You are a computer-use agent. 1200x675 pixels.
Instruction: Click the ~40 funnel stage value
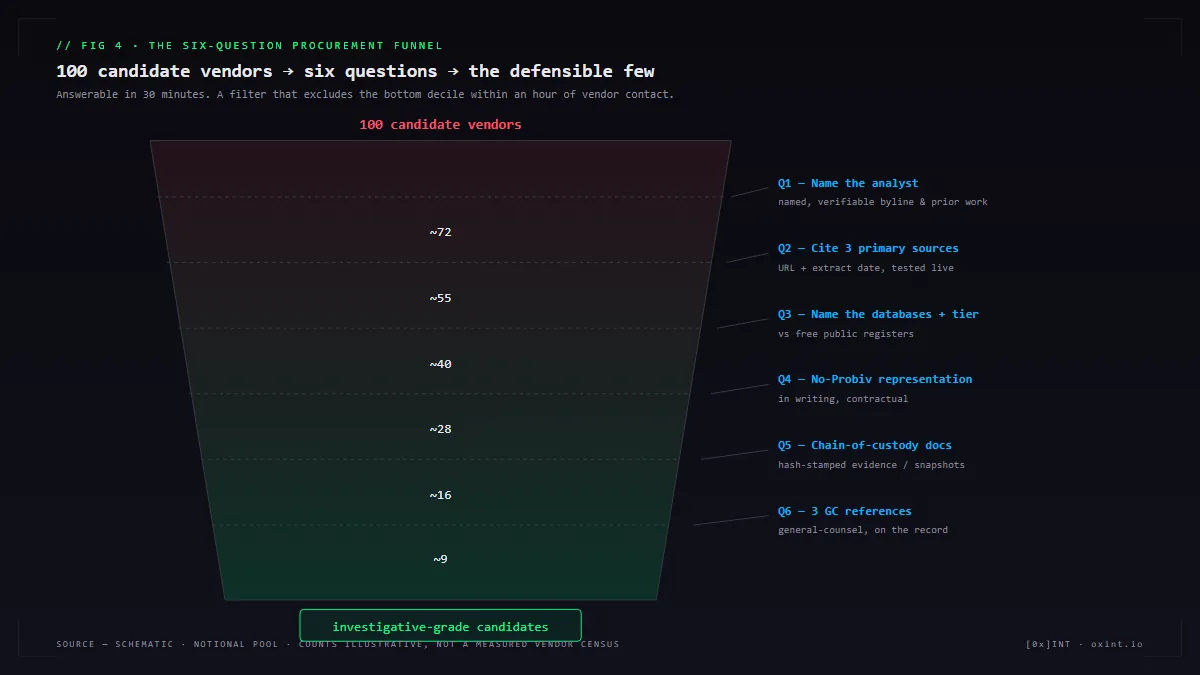tap(441, 364)
